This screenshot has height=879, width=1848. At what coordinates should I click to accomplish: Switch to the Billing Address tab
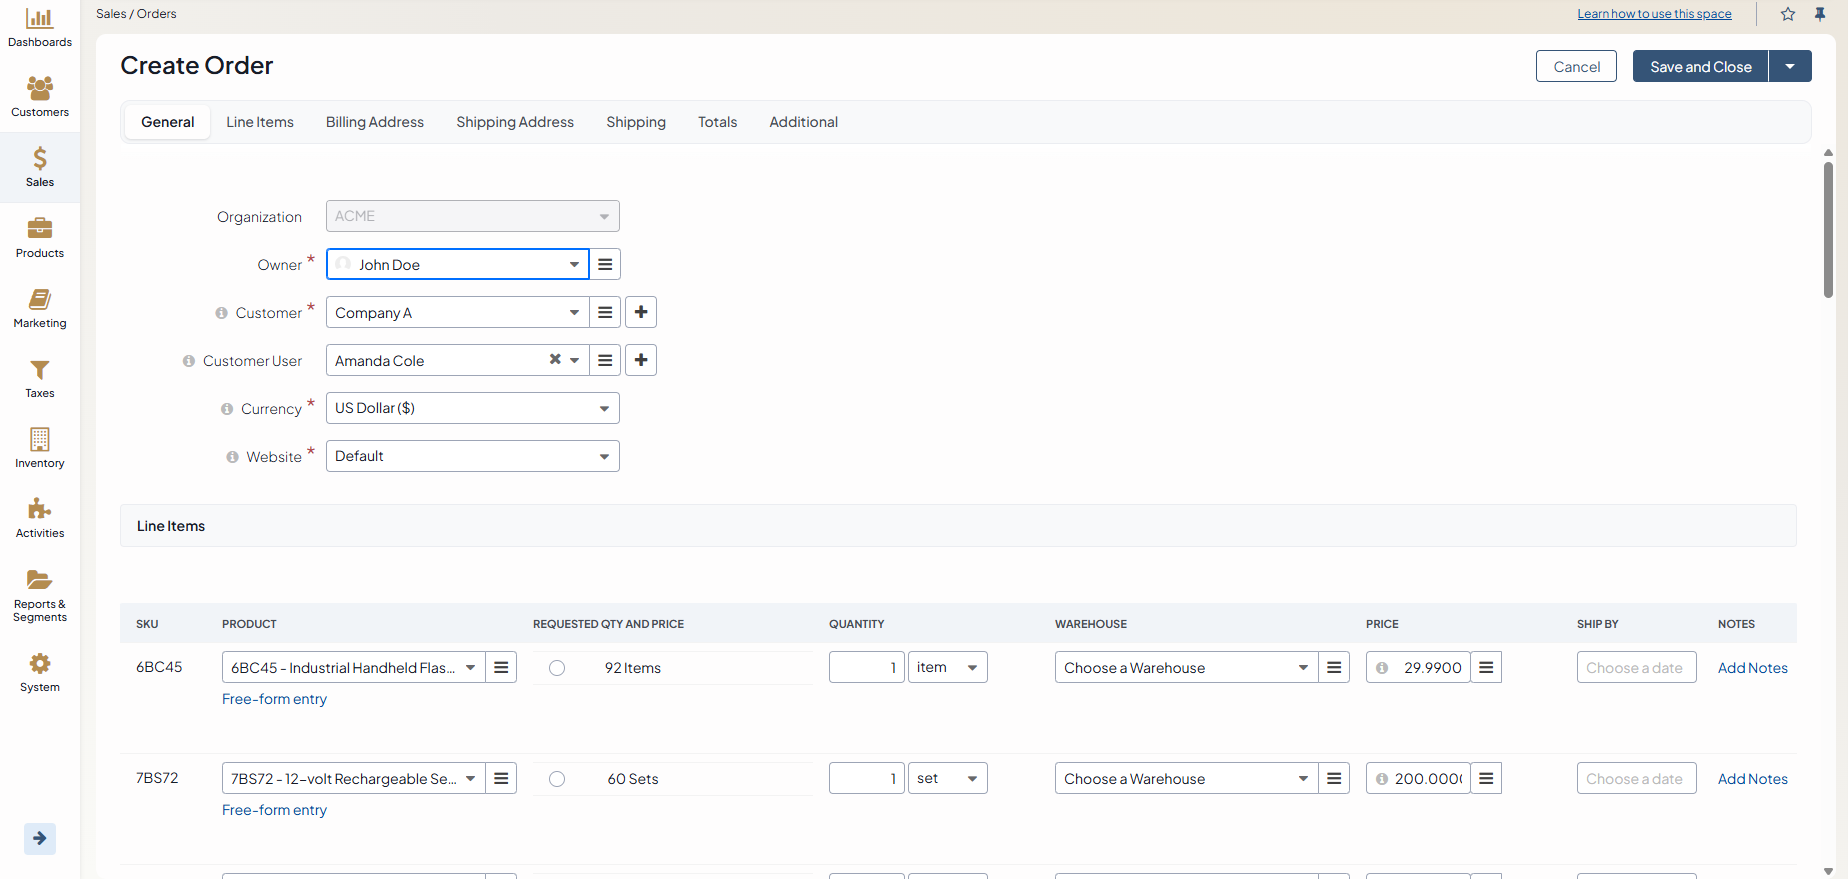(374, 122)
